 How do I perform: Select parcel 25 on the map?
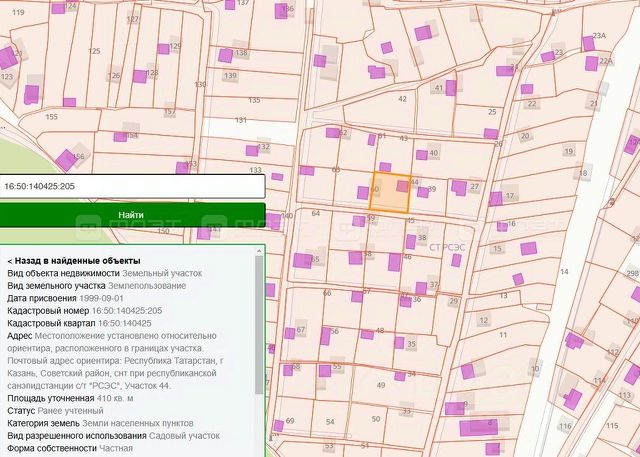click(492, 112)
